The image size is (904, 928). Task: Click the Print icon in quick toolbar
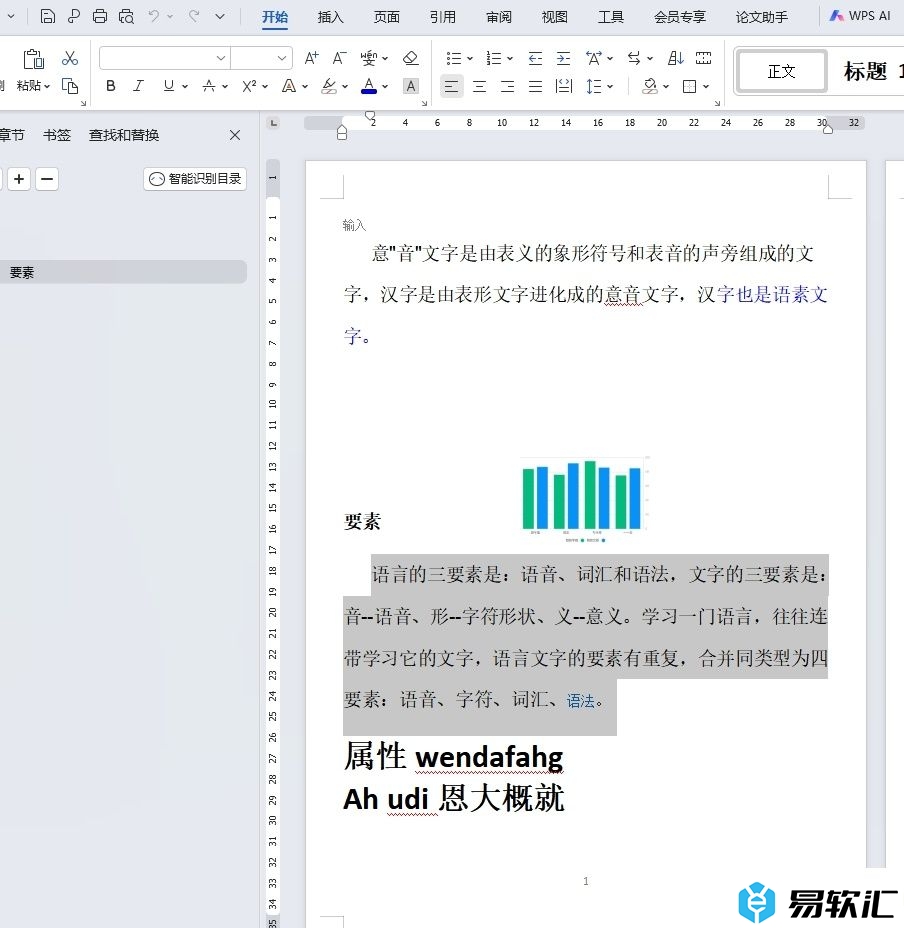point(100,16)
